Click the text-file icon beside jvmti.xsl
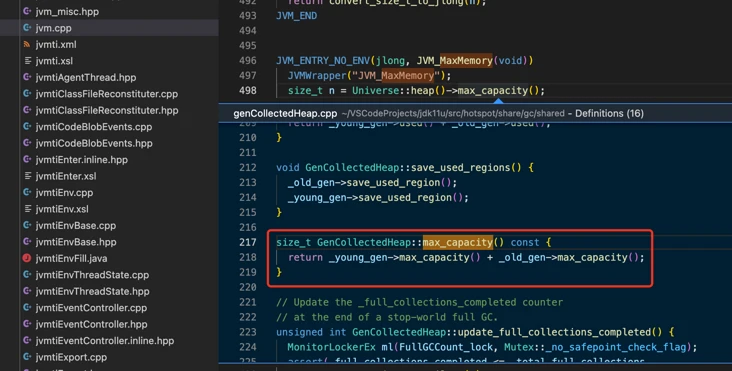732x371 pixels. [27, 61]
